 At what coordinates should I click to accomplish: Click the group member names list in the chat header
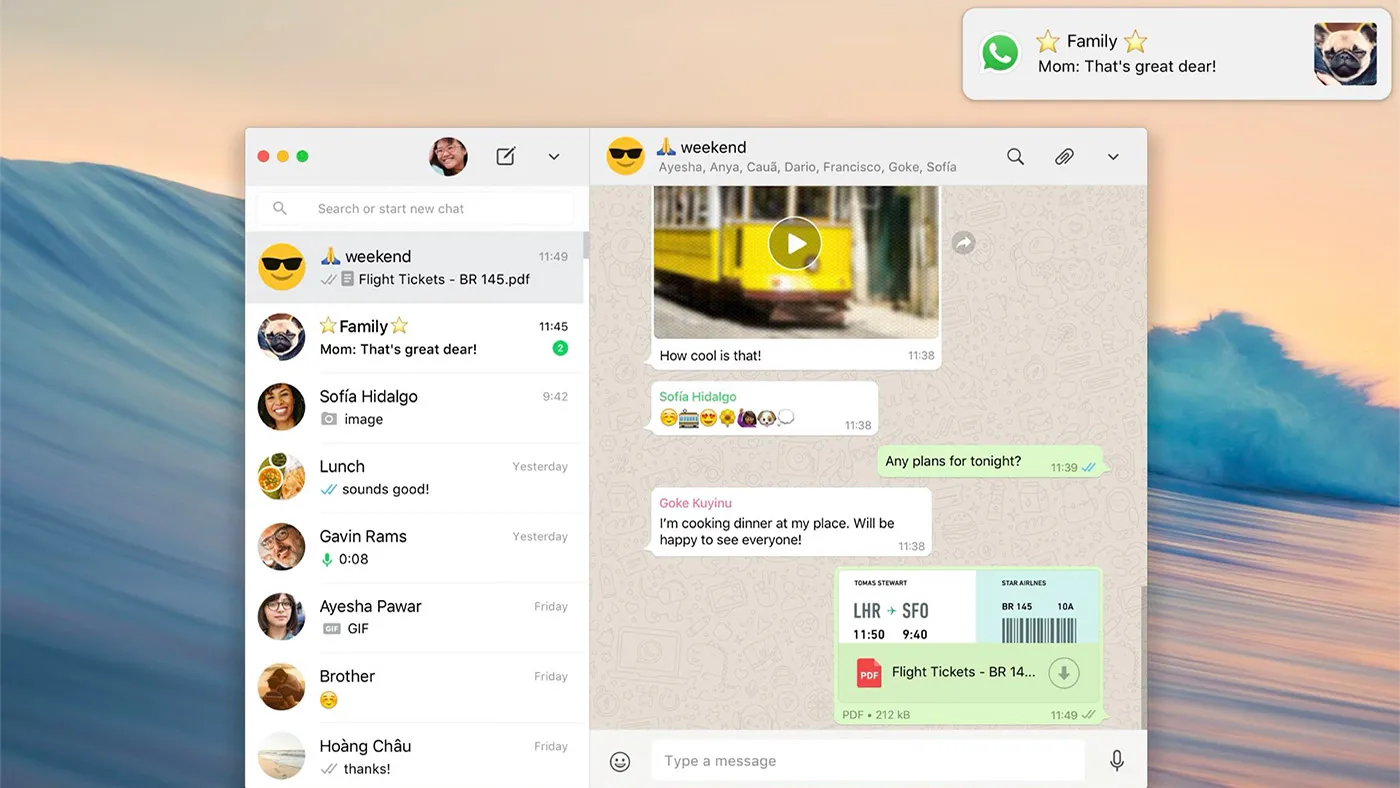coord(807,167)
